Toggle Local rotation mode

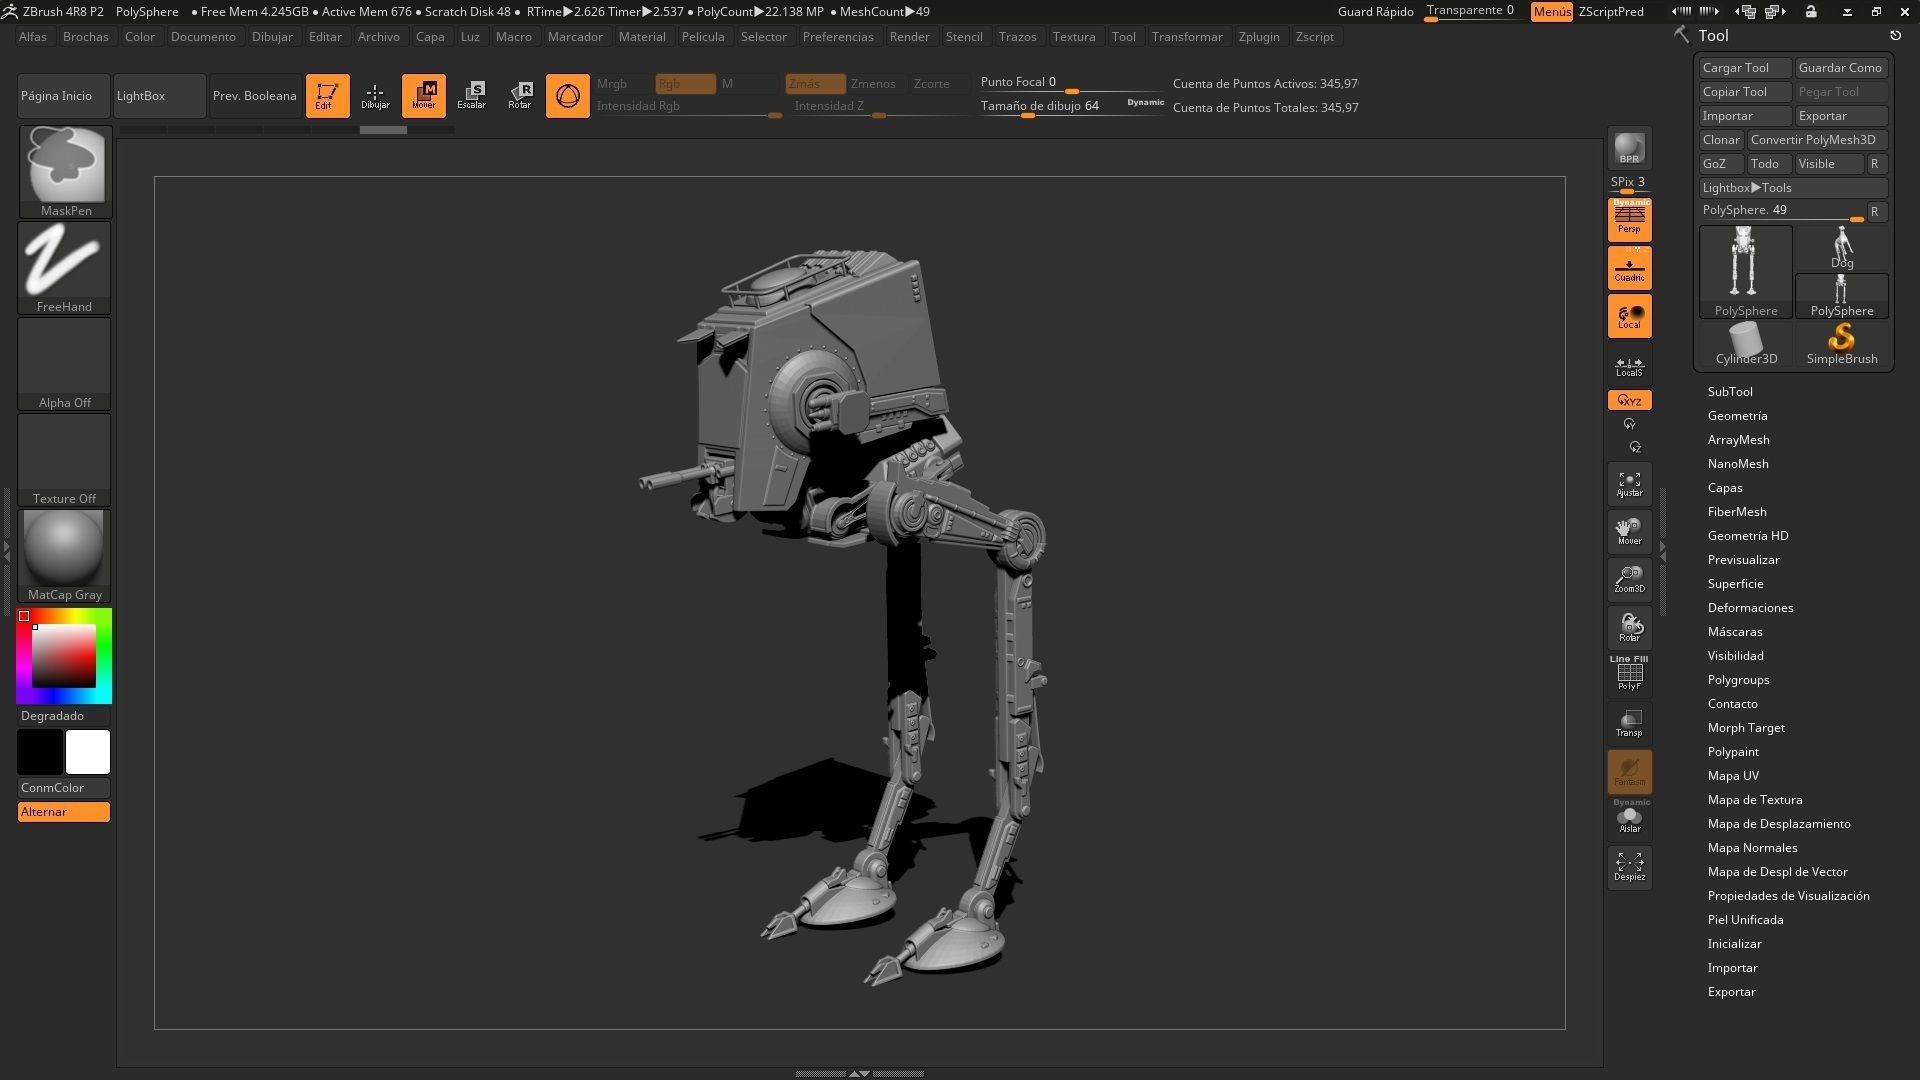[x=1629, y=316]
